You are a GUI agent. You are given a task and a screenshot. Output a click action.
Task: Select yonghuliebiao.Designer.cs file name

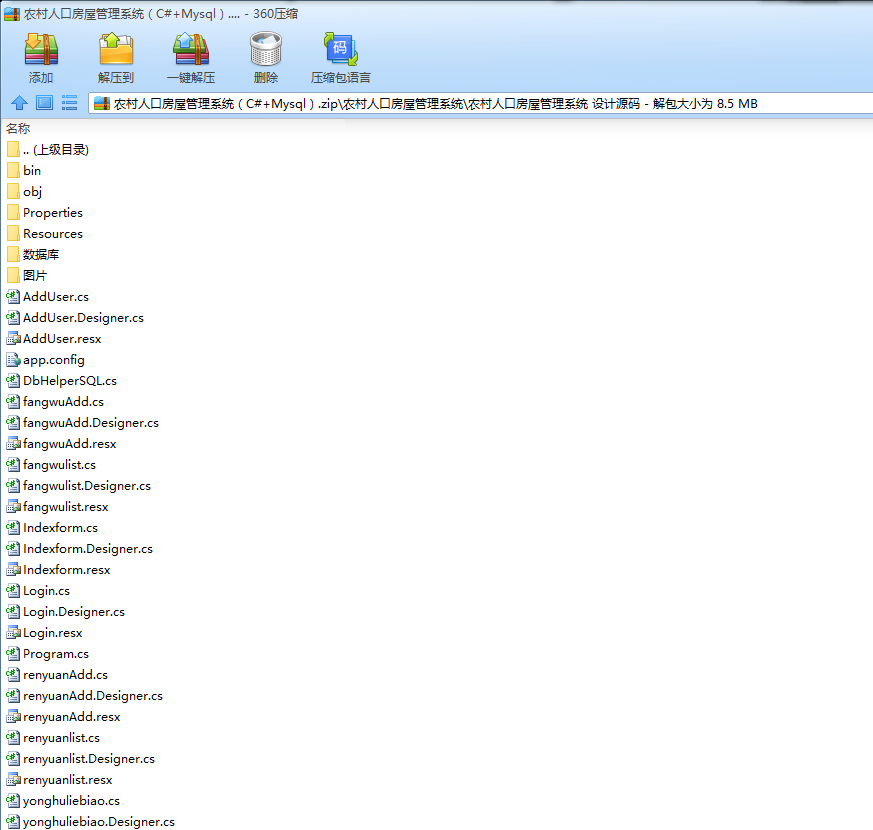click(x=99, y=822)
